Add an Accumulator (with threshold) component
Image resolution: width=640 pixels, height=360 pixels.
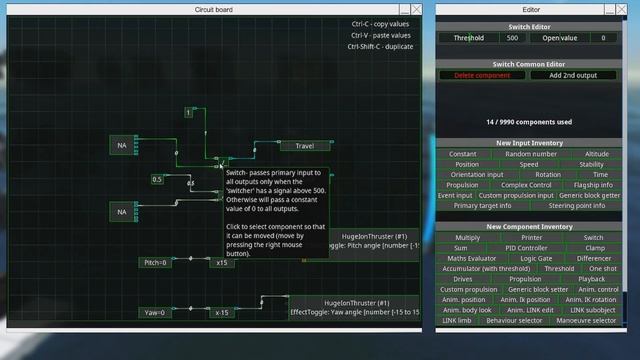click(x=486, y=269)
